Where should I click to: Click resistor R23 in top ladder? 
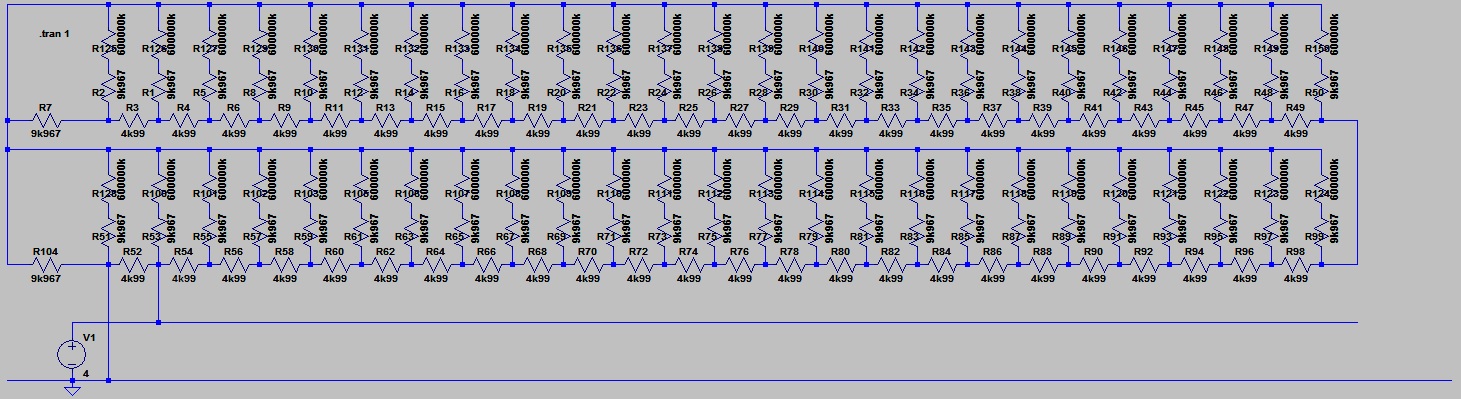(x=639, y=121)
